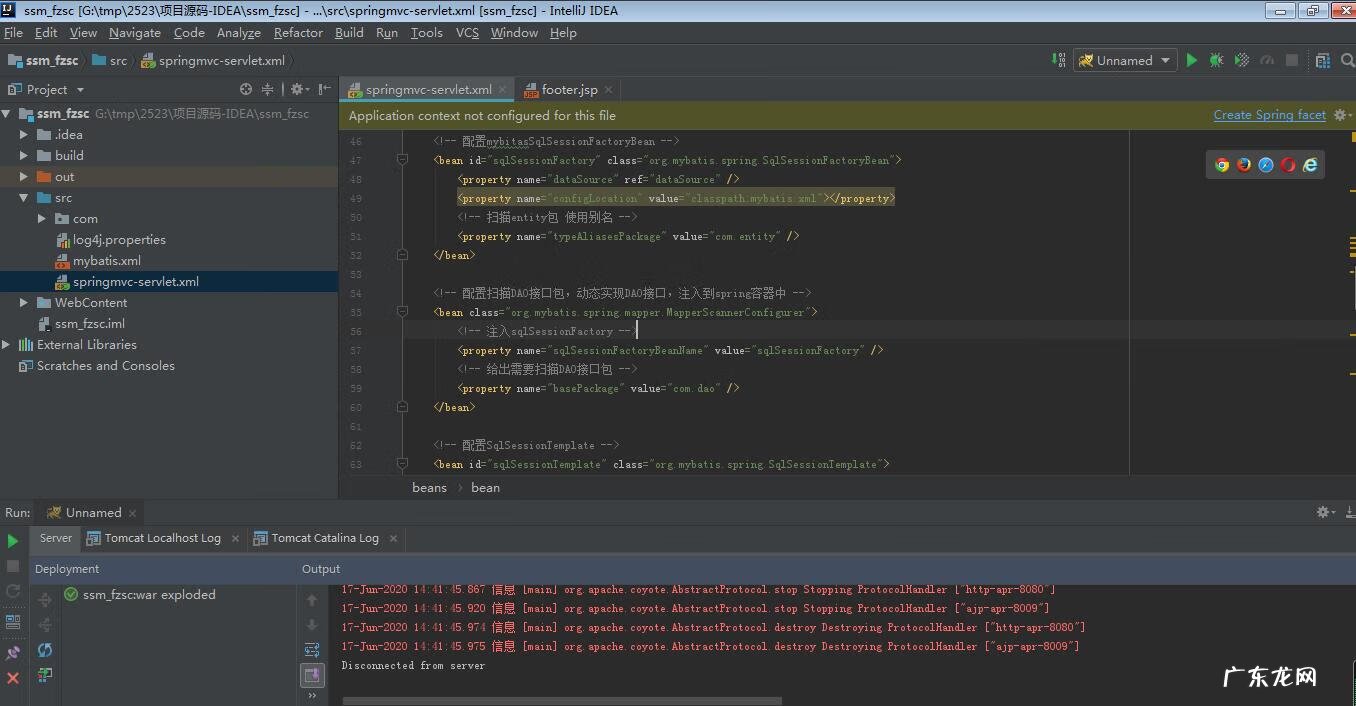Screen dimensions: 1356x706
Task: Toggle scroll-to-end button in Output panel
Action: [312, 675]
